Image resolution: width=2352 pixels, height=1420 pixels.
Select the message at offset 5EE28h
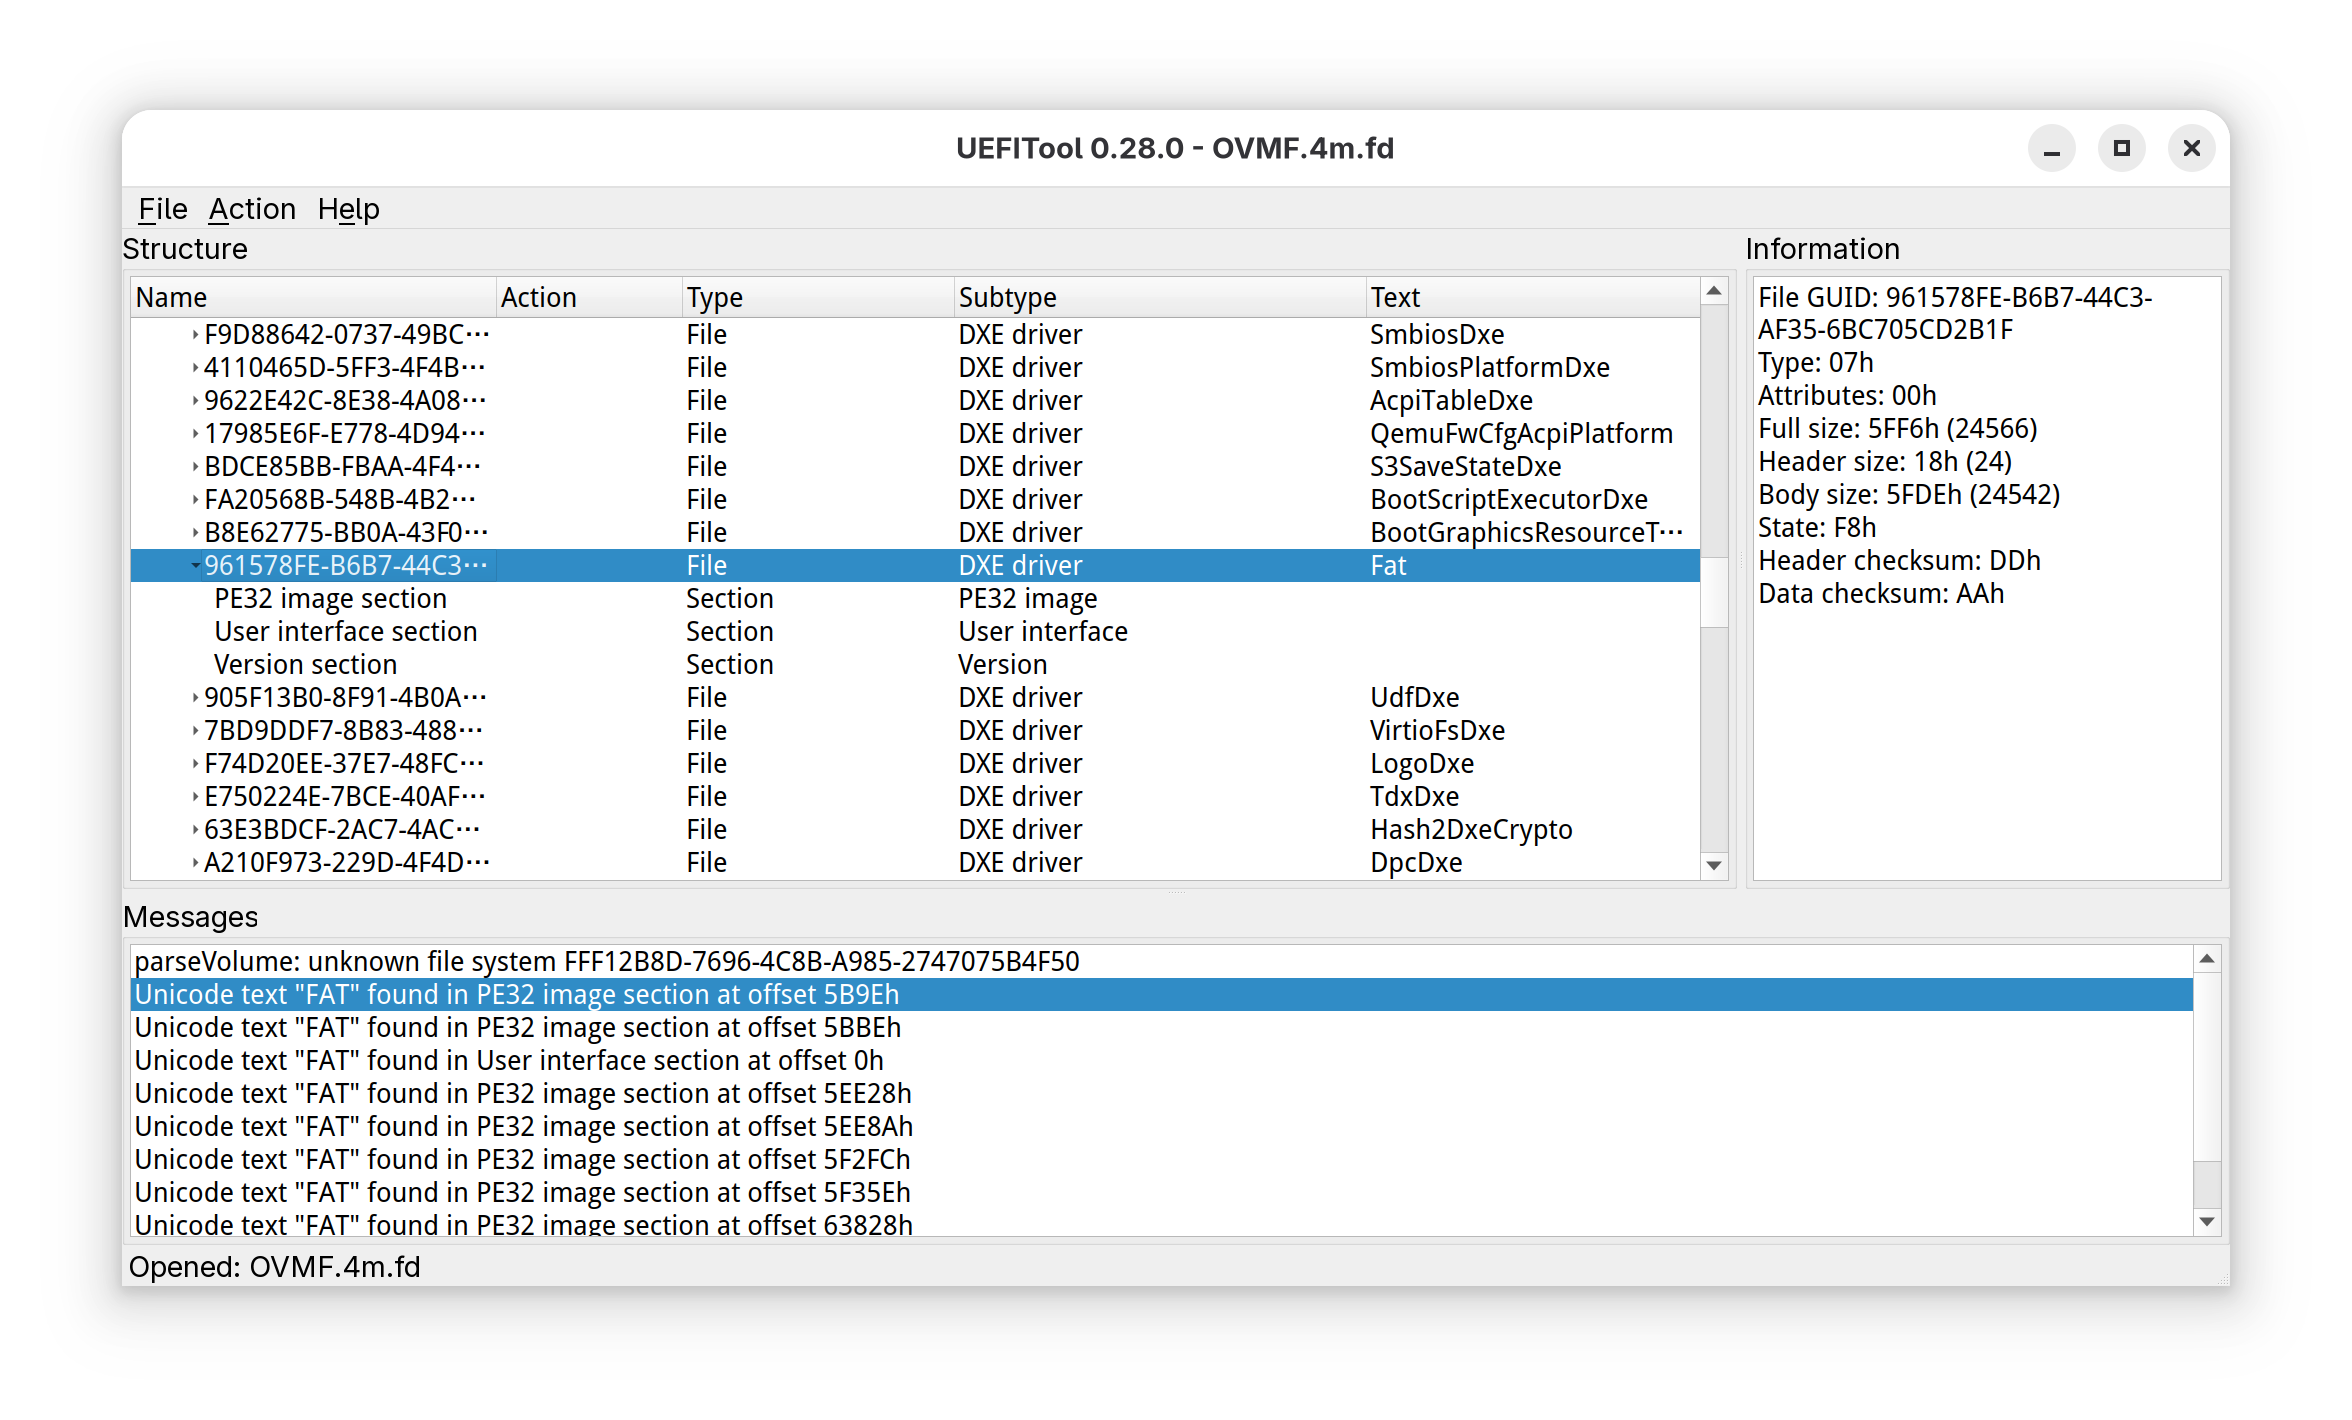1162,1094
